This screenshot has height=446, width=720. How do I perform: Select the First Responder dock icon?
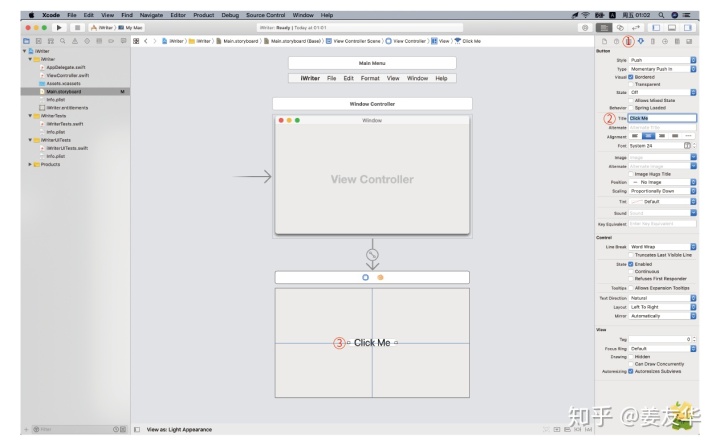380,277
